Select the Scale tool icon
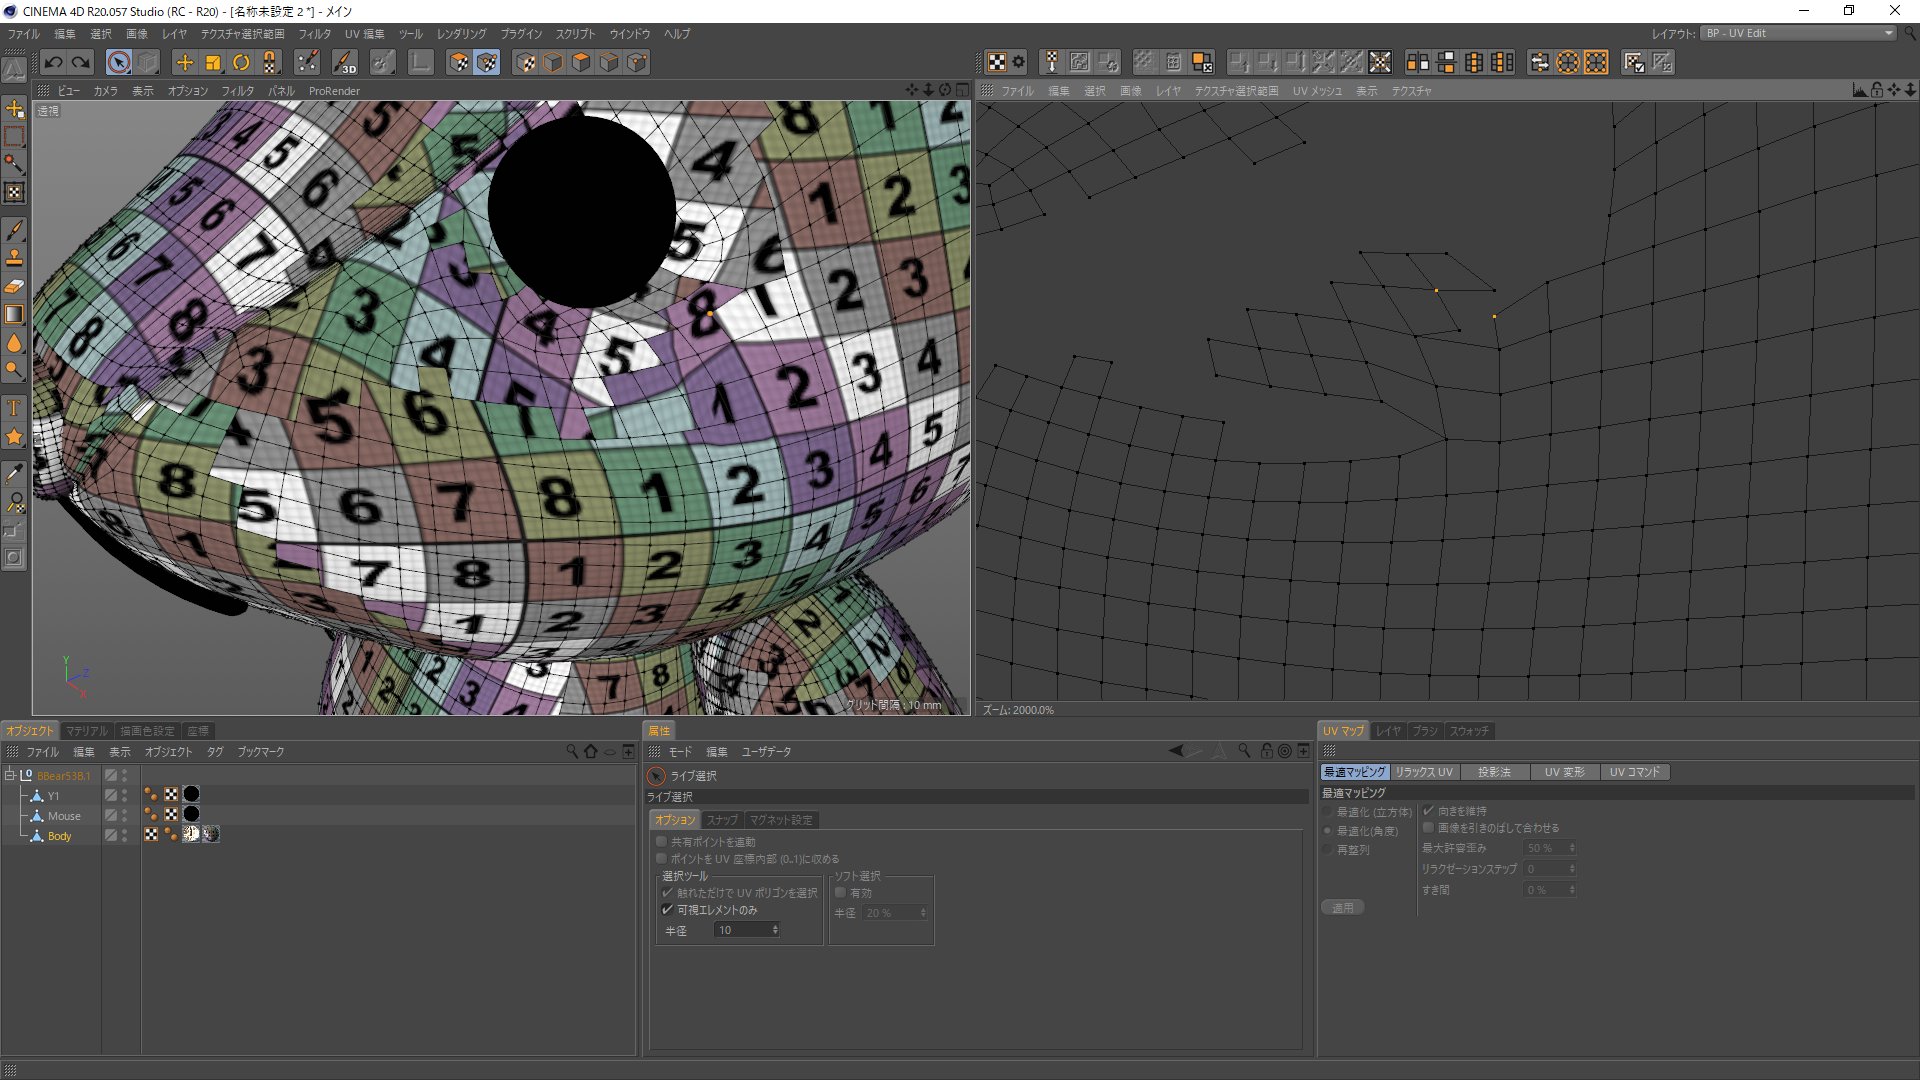The height and width of the screenshot is (1080, 1920). click(x=213, y=63)
